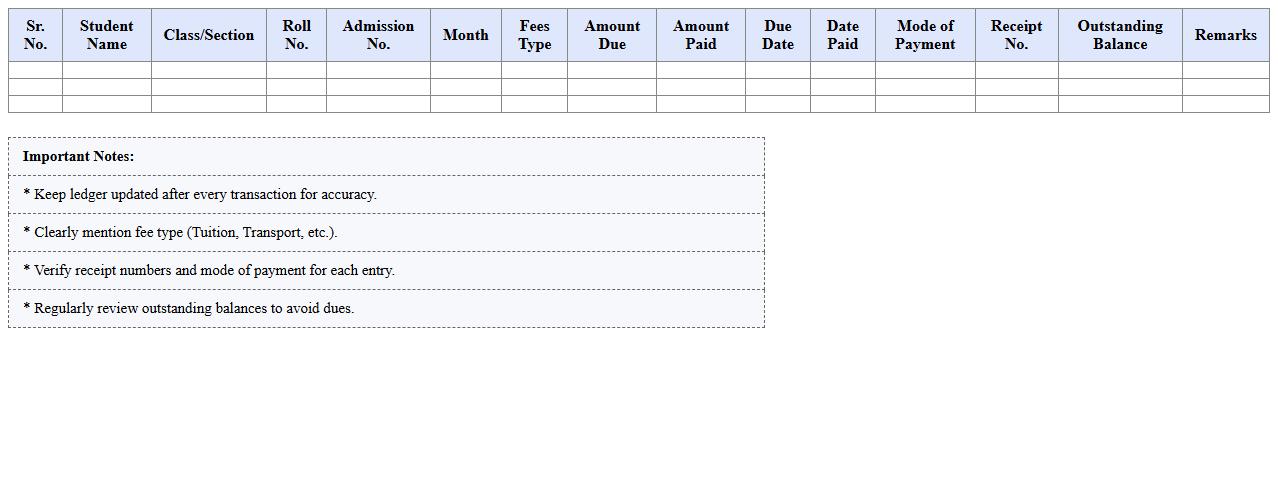Screen dimensions: 1278x501
Task: Select the Roll No. column header
Action: point(296,35)
